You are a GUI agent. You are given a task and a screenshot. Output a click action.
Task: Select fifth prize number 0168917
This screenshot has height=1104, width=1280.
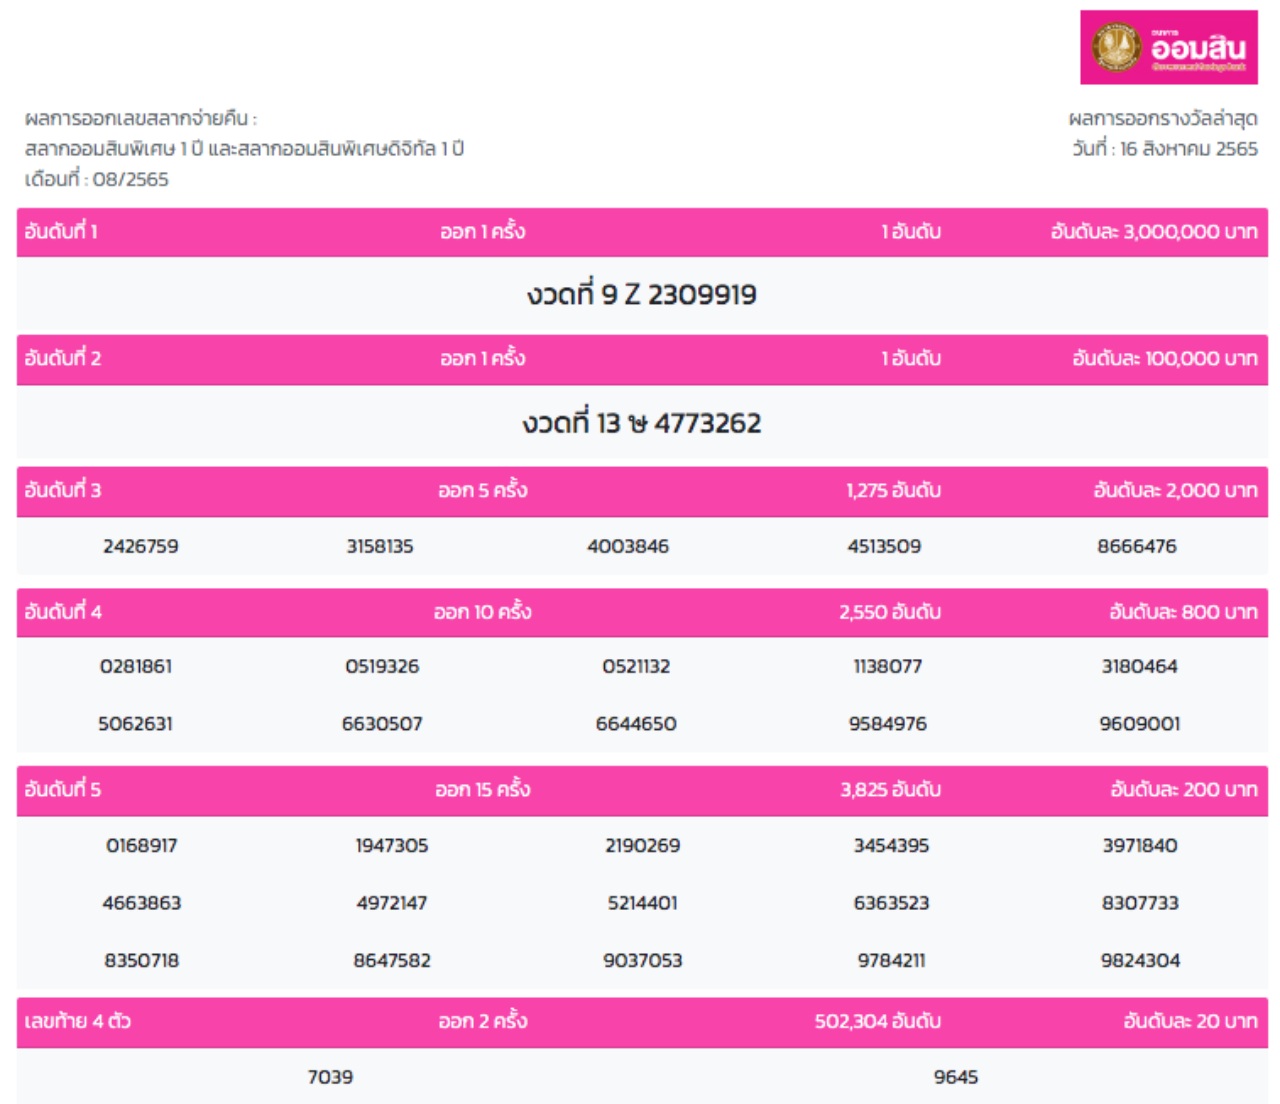pyautogui.click(x=142, y=846)
